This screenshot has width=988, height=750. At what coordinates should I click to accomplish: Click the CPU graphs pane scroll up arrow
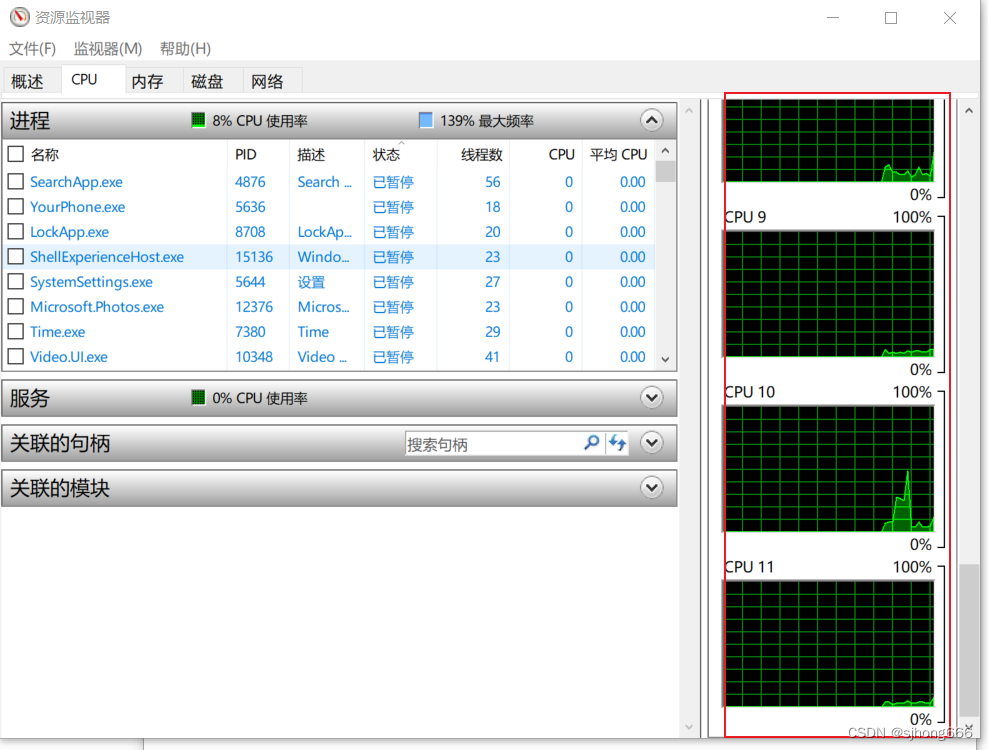pyautogui.click(x=969, y=111)
